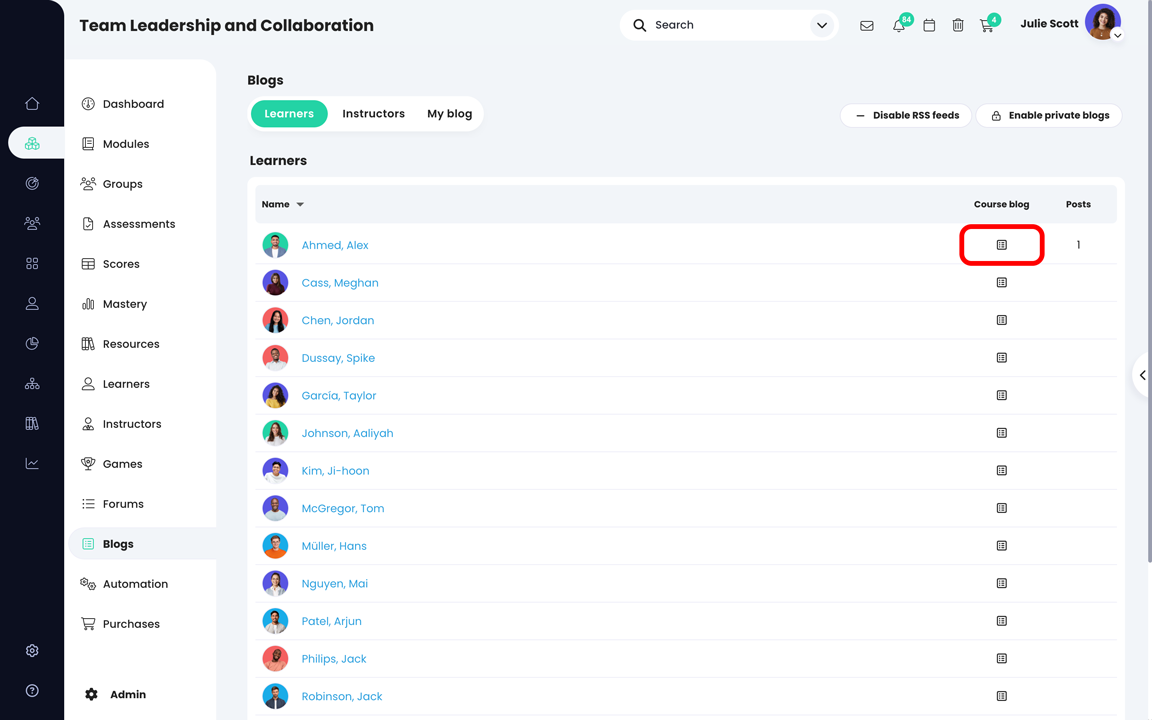Sort the table by the Name column
1152x720 pixels.
282,204
